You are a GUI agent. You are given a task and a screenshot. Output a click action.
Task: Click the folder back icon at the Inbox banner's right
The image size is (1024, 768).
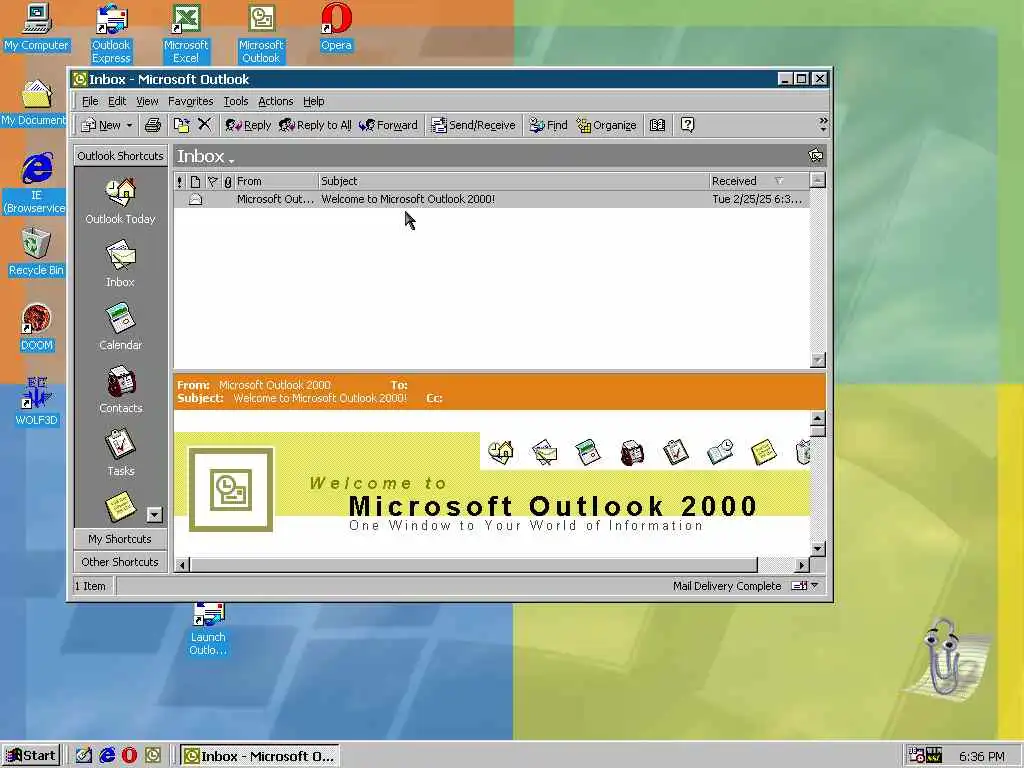(816, 155)
